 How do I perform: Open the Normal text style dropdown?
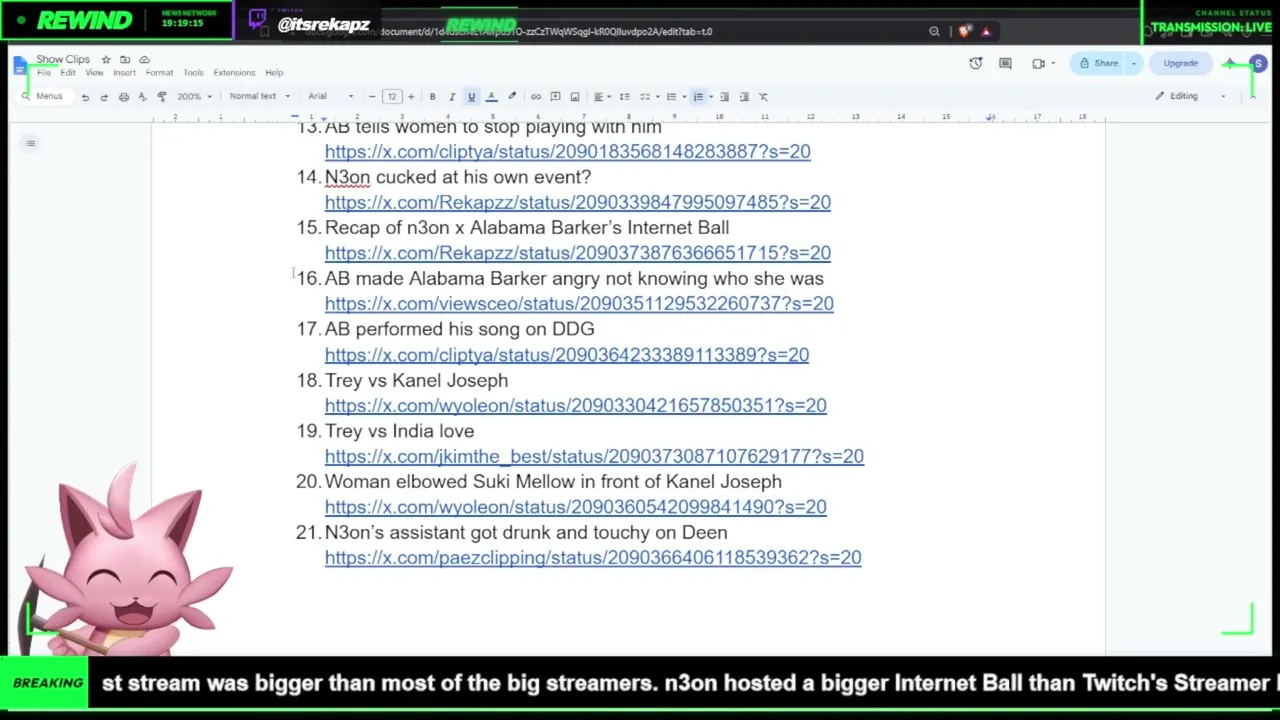(x=259, y=97)
